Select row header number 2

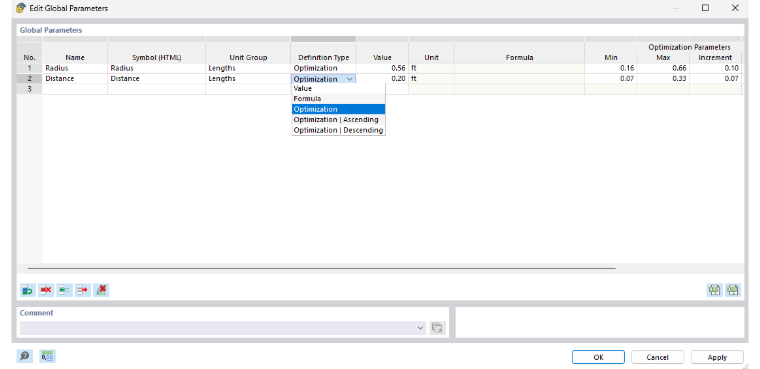[x=30, y=78]
